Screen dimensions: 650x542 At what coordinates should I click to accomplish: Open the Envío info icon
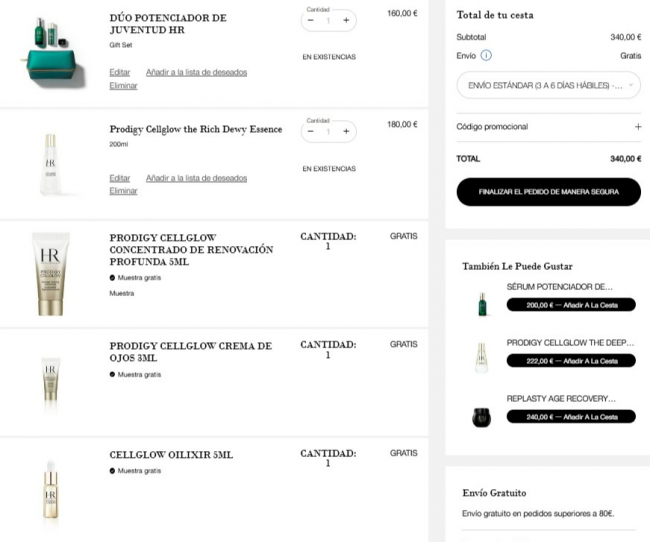[x=486, y=55]
